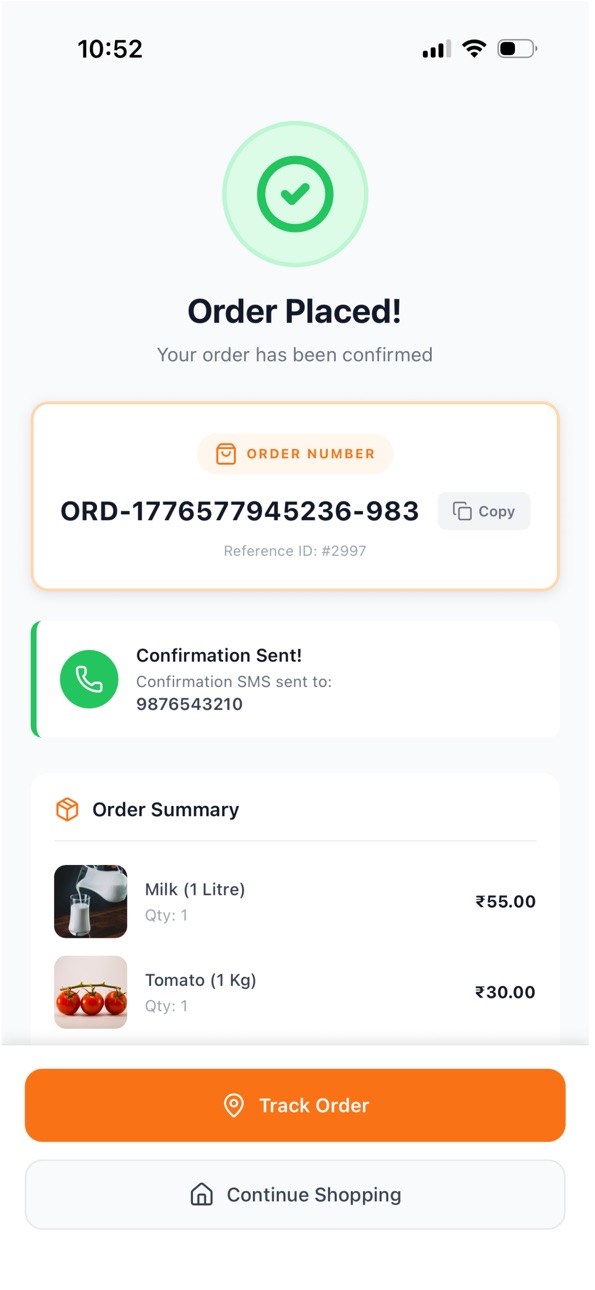
Task: Tap the green checkmark success icon
Action: click(295, 194)
